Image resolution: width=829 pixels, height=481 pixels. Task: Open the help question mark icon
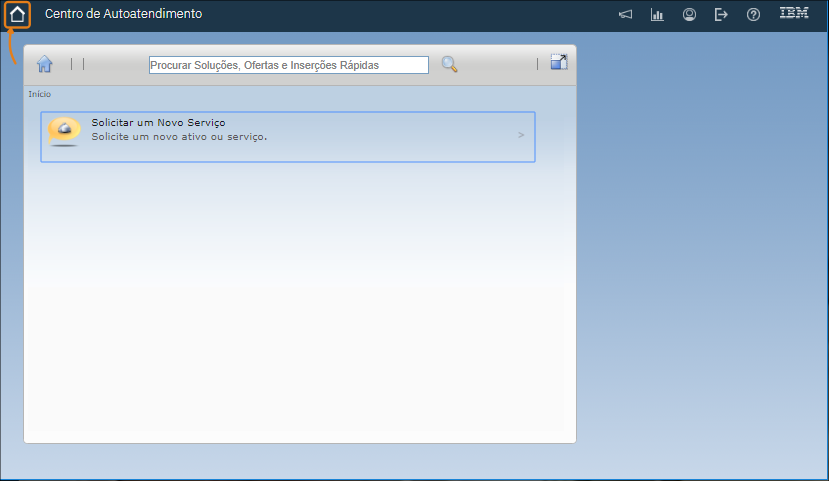(753, 15)
